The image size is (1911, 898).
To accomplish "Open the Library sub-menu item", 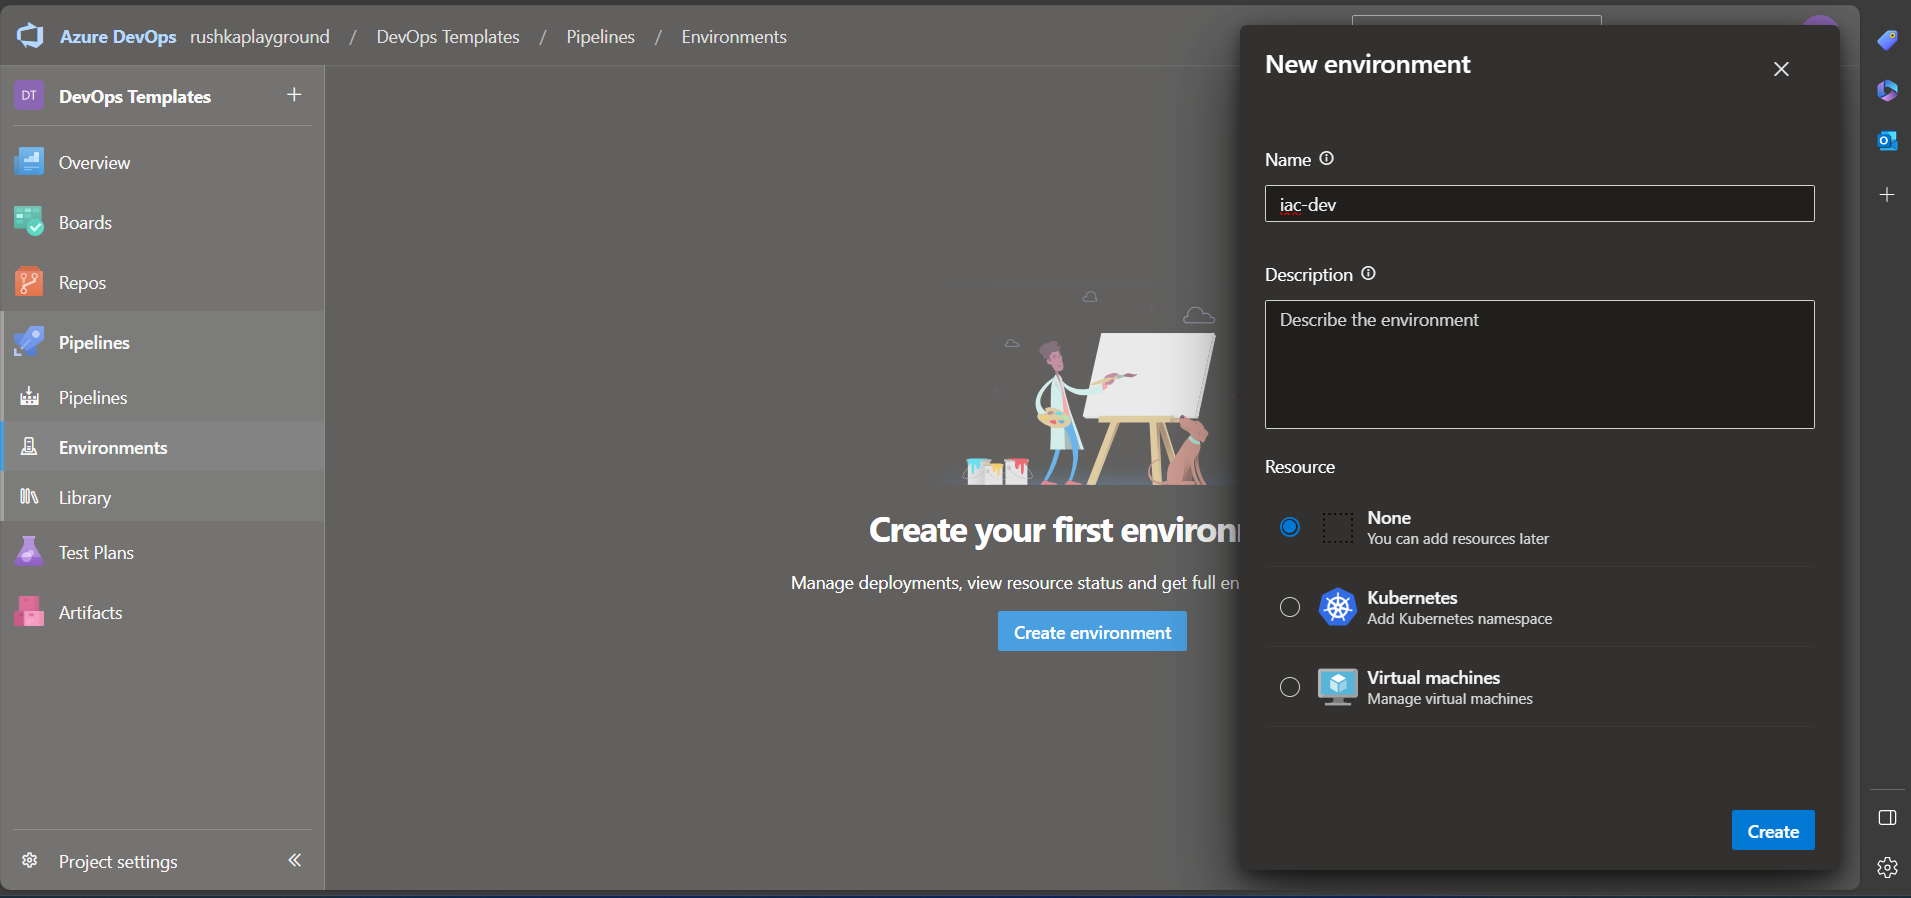I will coord(85,498).
